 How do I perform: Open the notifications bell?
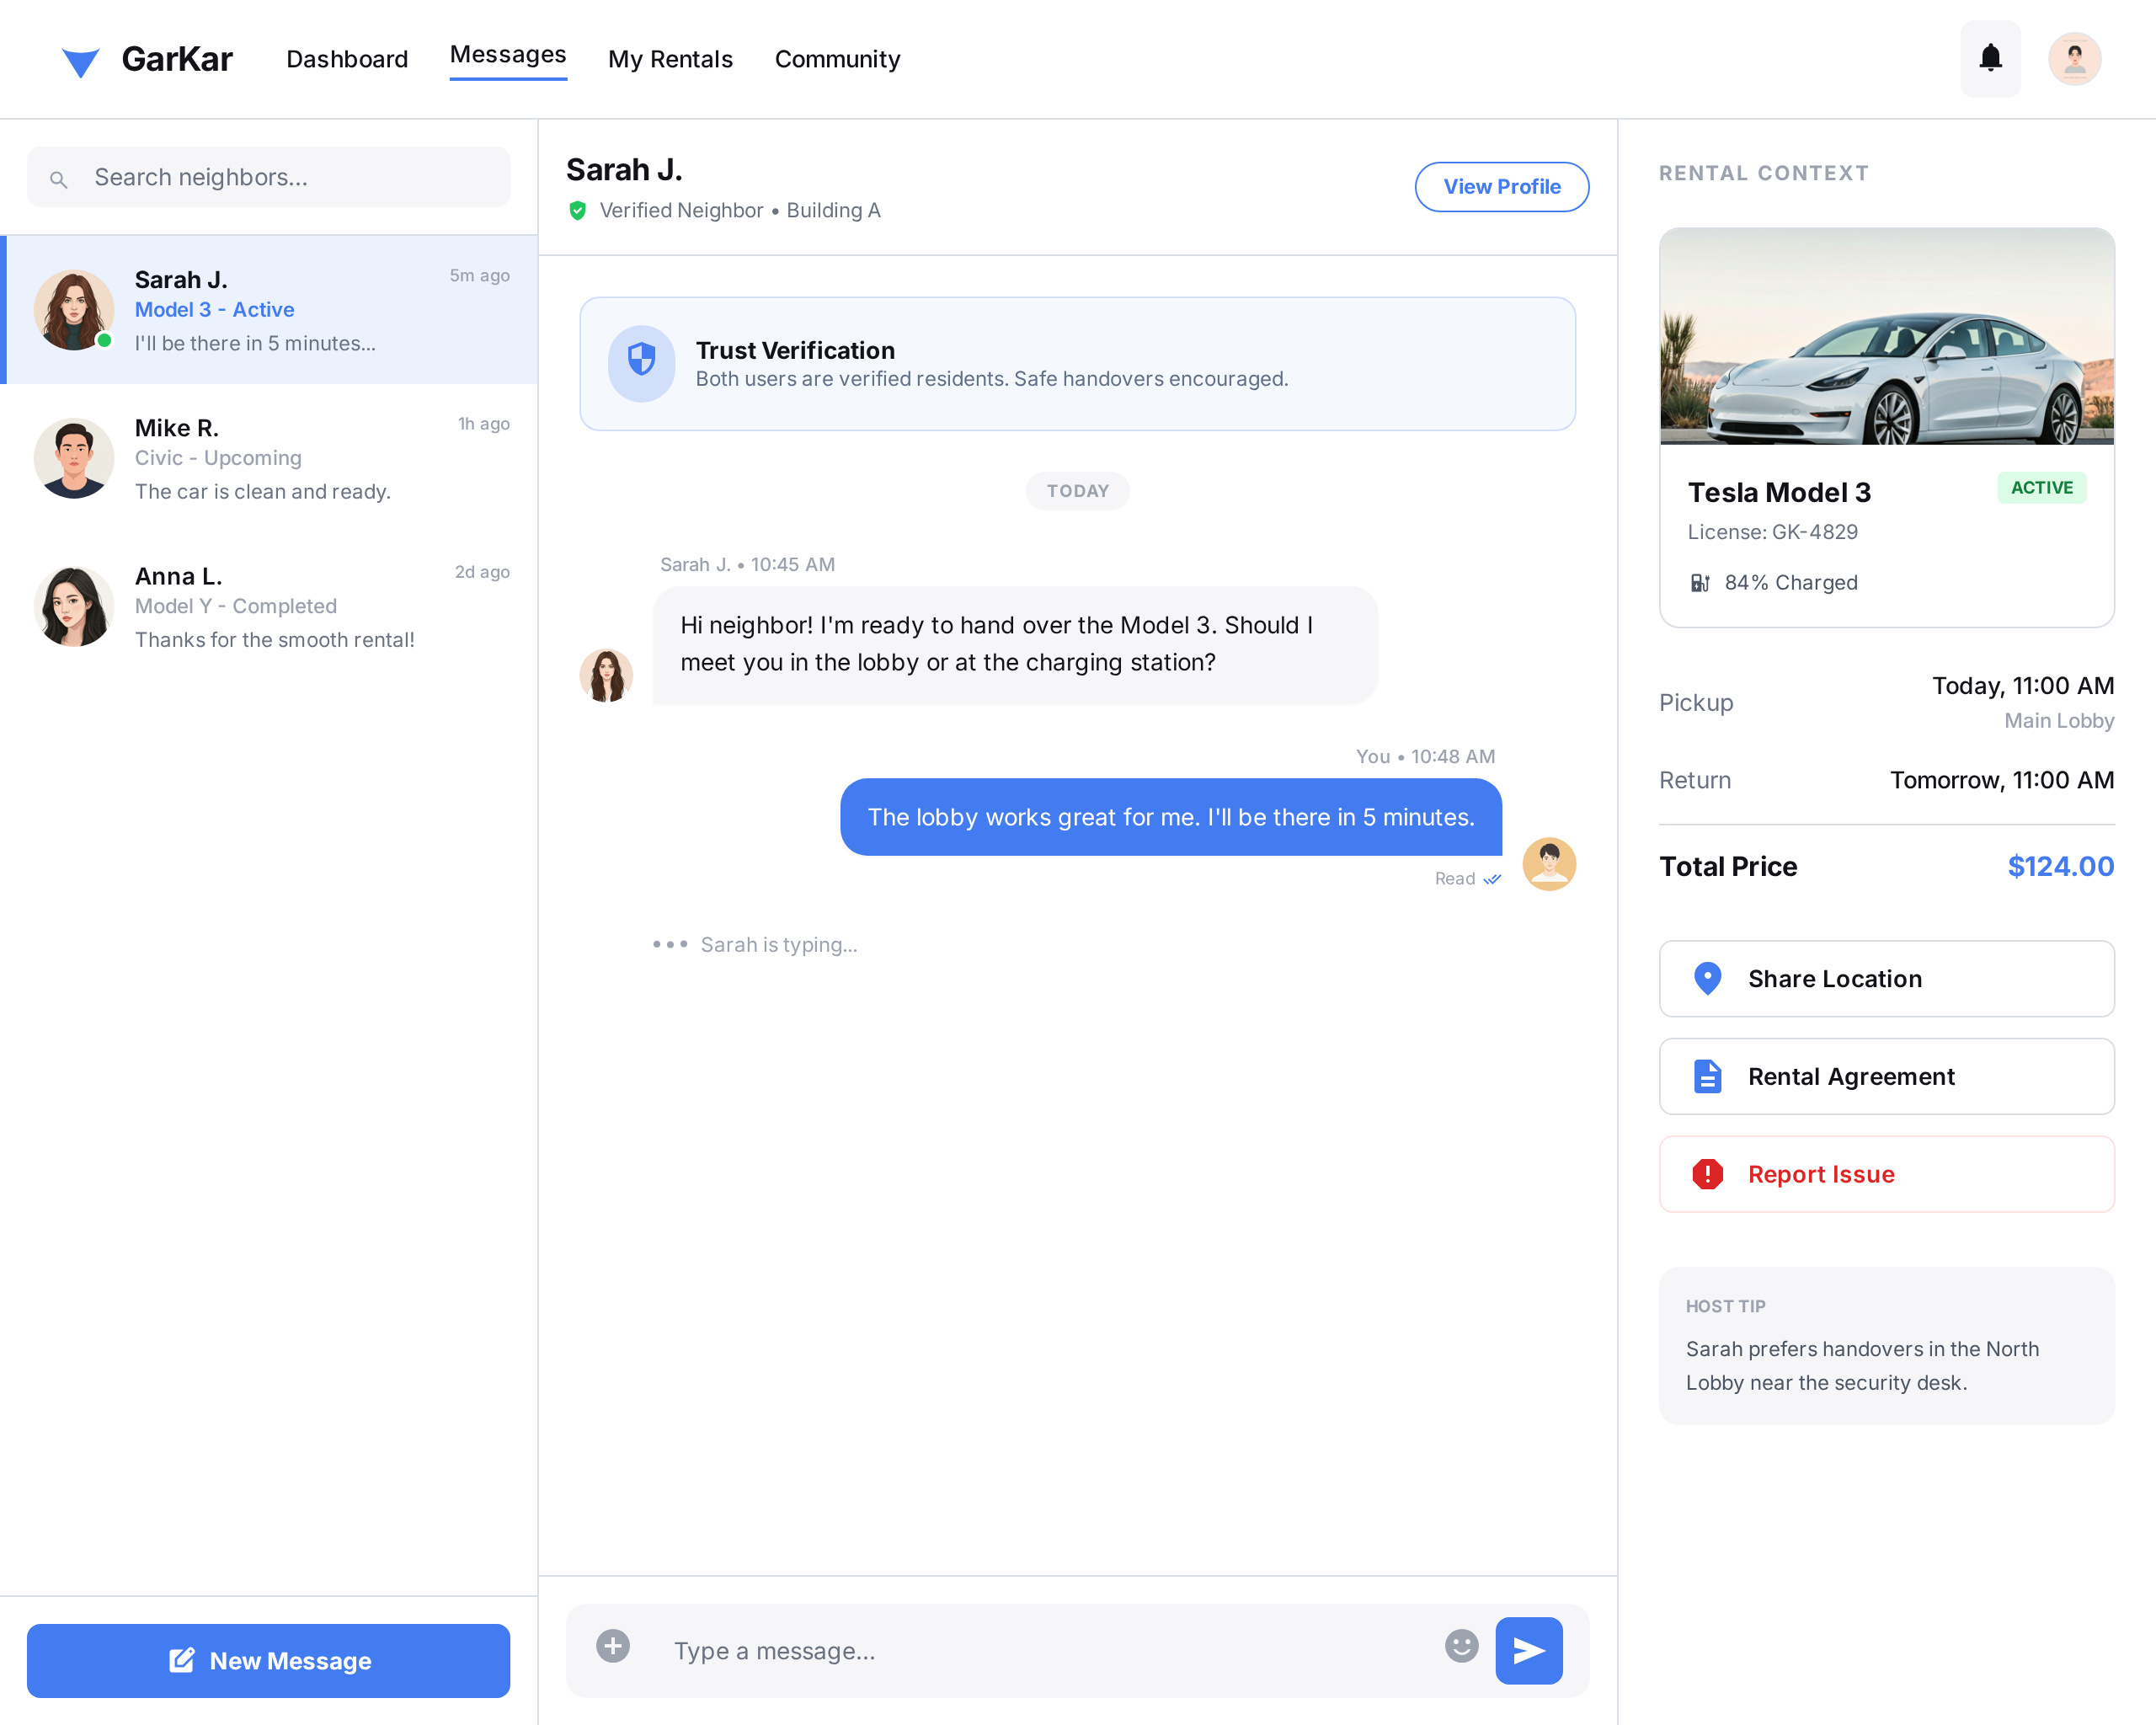click(x=1990, y=59)
